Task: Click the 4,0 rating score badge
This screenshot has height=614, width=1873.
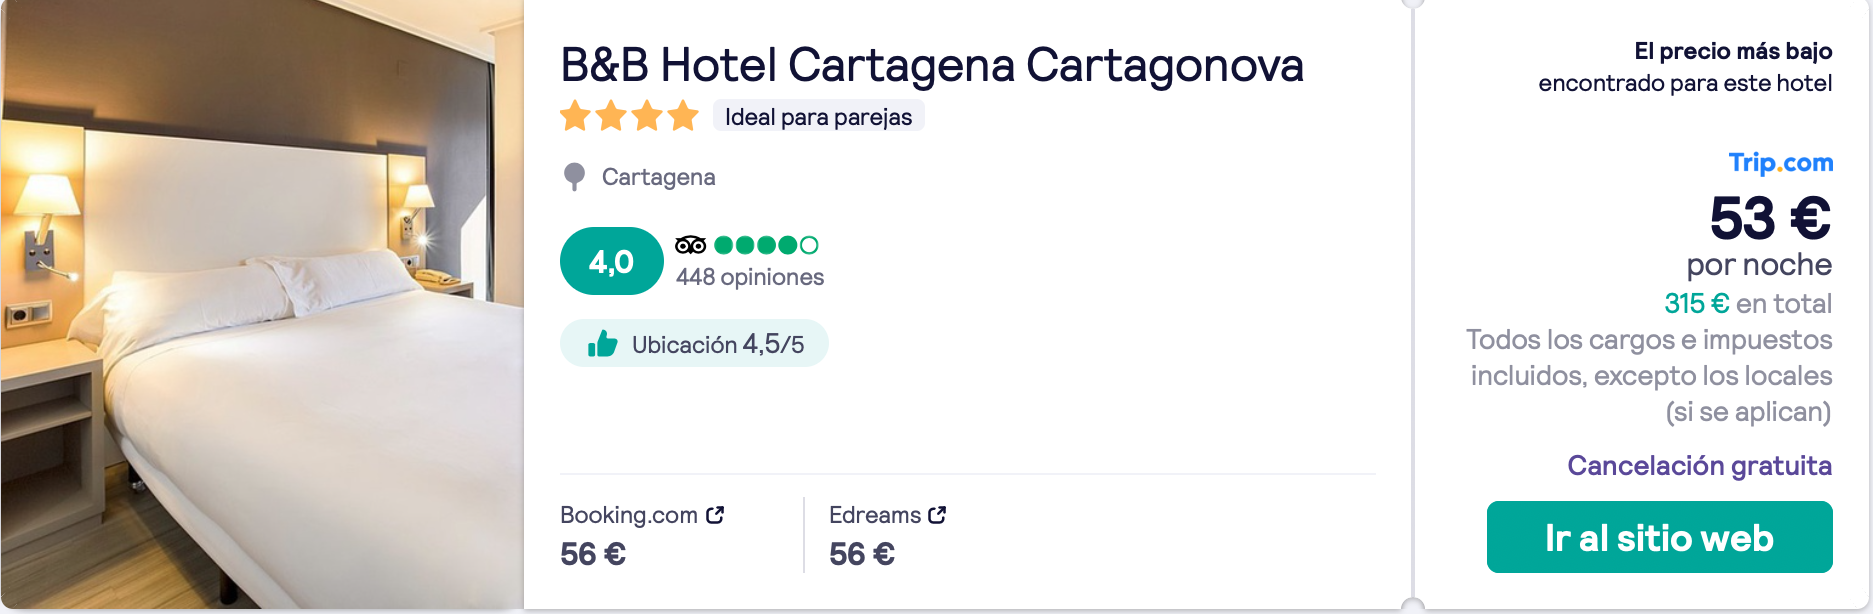Action: point(611,261)
